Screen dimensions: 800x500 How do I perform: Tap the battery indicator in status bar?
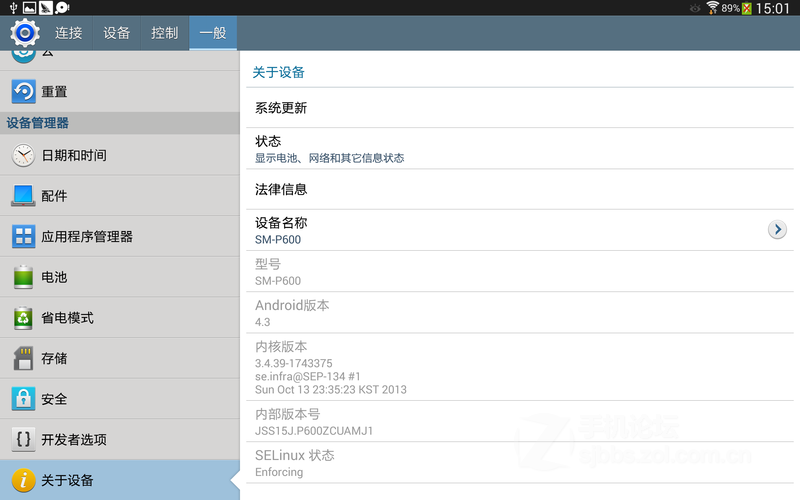point(747,8)
